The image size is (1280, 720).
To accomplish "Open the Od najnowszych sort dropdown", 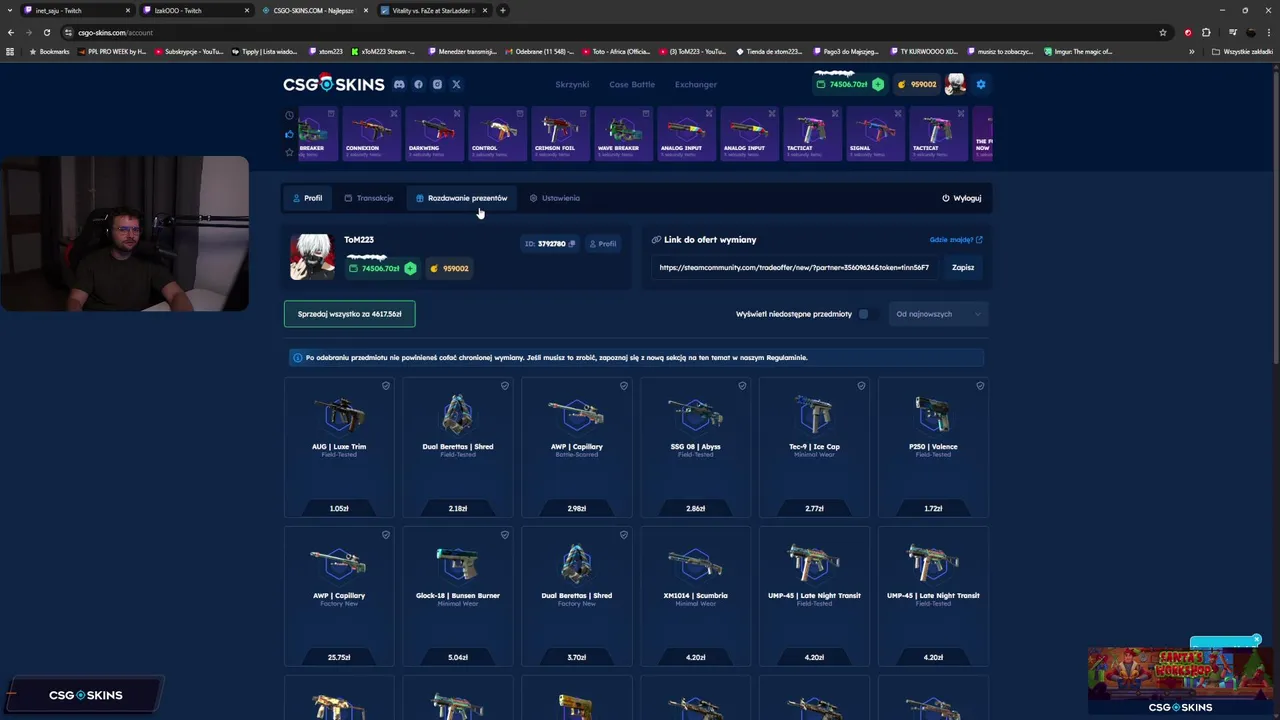I will [x=938, y=314].
